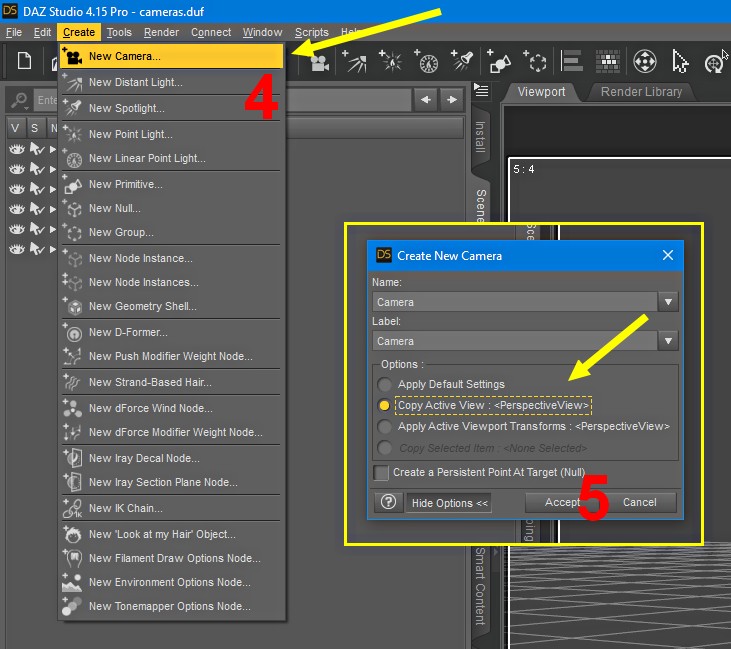731x649 pixels.
Task: Click the Create New Null toolbar icon
Action: pyautogui.click(x=535, y=62)
